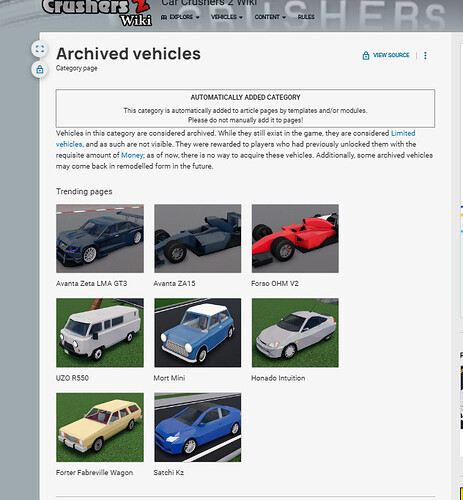Select the Mort Mini thumbnail

click(x=198, y=333)
